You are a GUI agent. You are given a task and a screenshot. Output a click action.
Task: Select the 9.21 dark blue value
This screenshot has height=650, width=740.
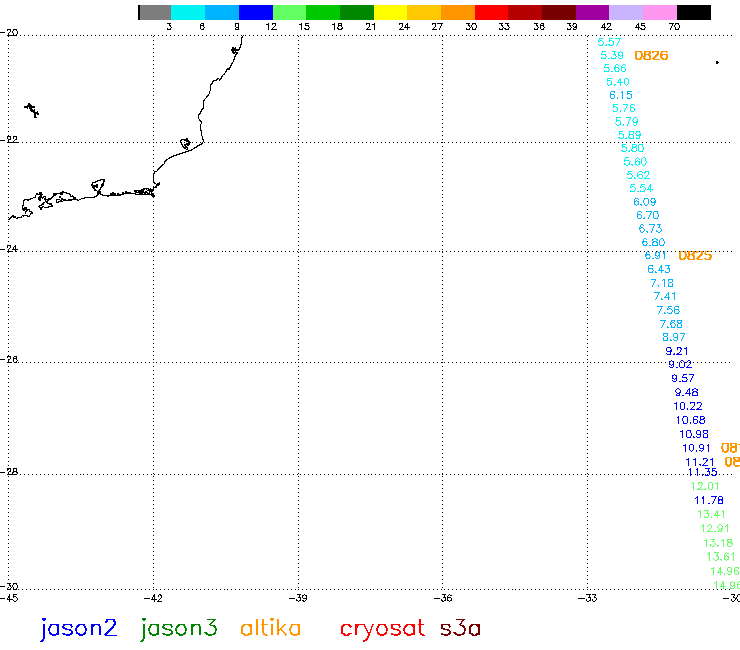677,351
